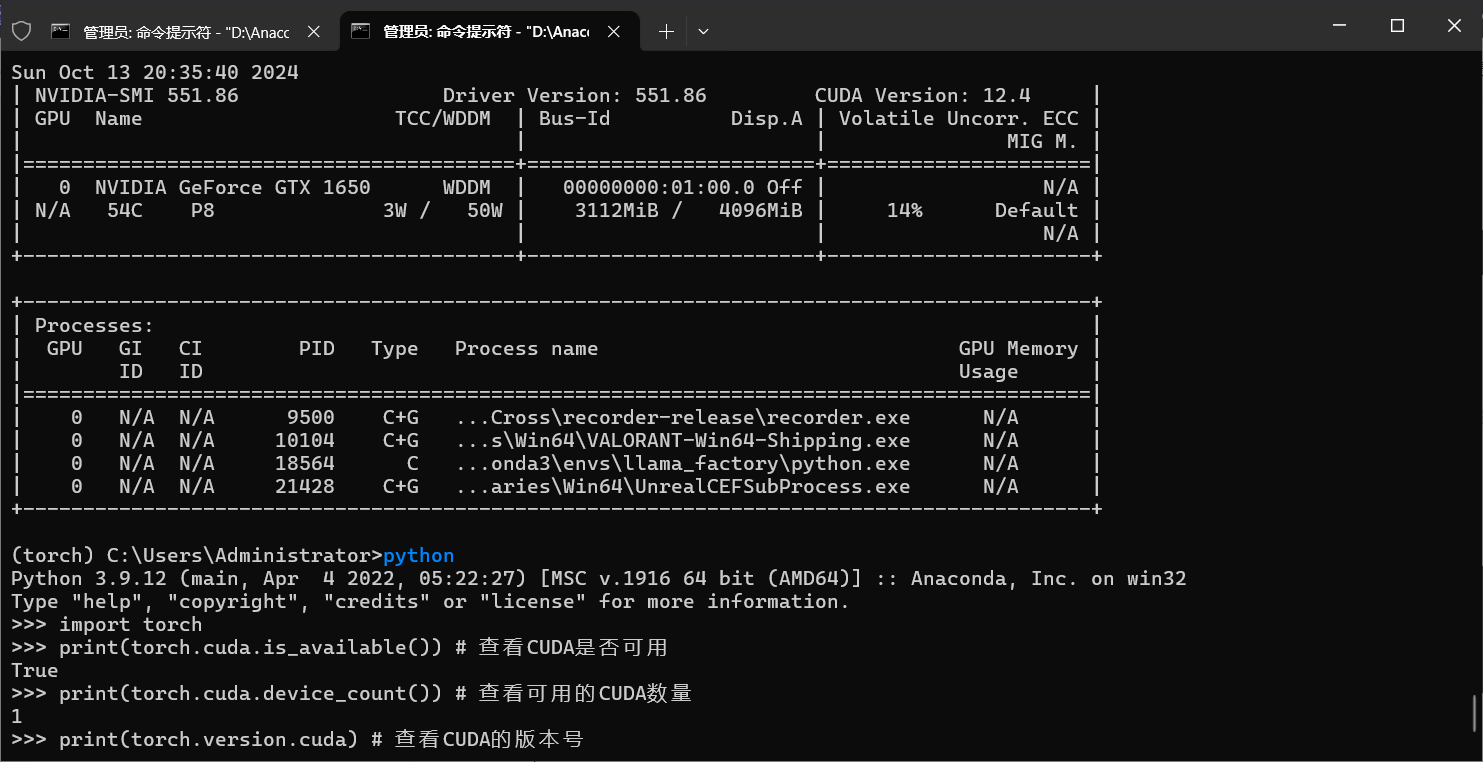
Task: Click the '54C' temperature value
Action: coord(125,210)
